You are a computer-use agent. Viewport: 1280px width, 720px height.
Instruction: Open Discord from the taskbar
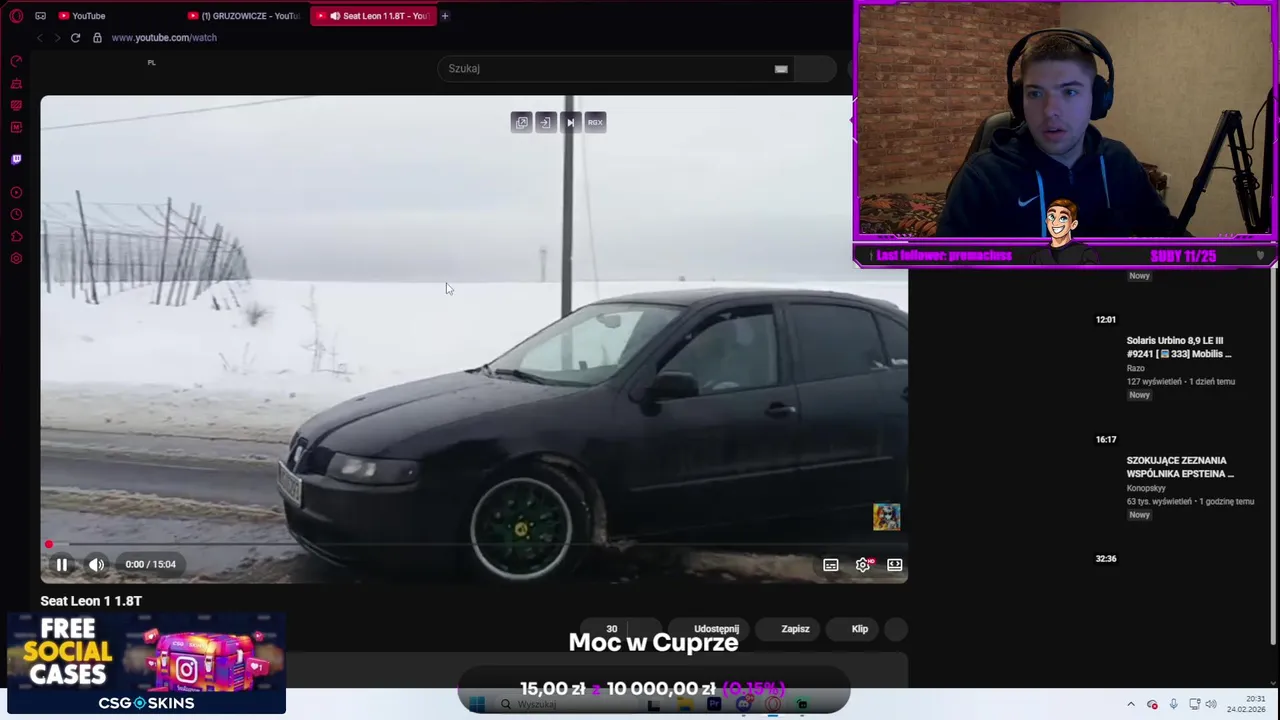click(744, 705)
